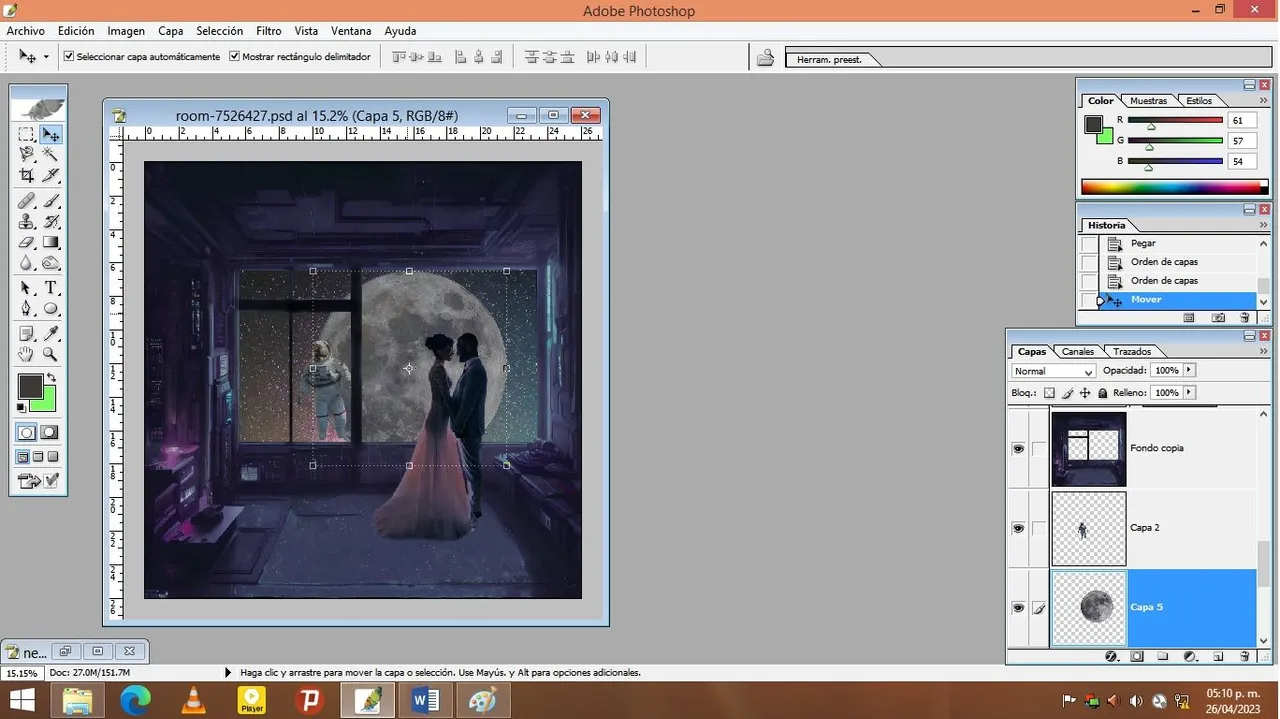
Task: Create a new layer in Capas panel
Action: (x=1218, y=657)
